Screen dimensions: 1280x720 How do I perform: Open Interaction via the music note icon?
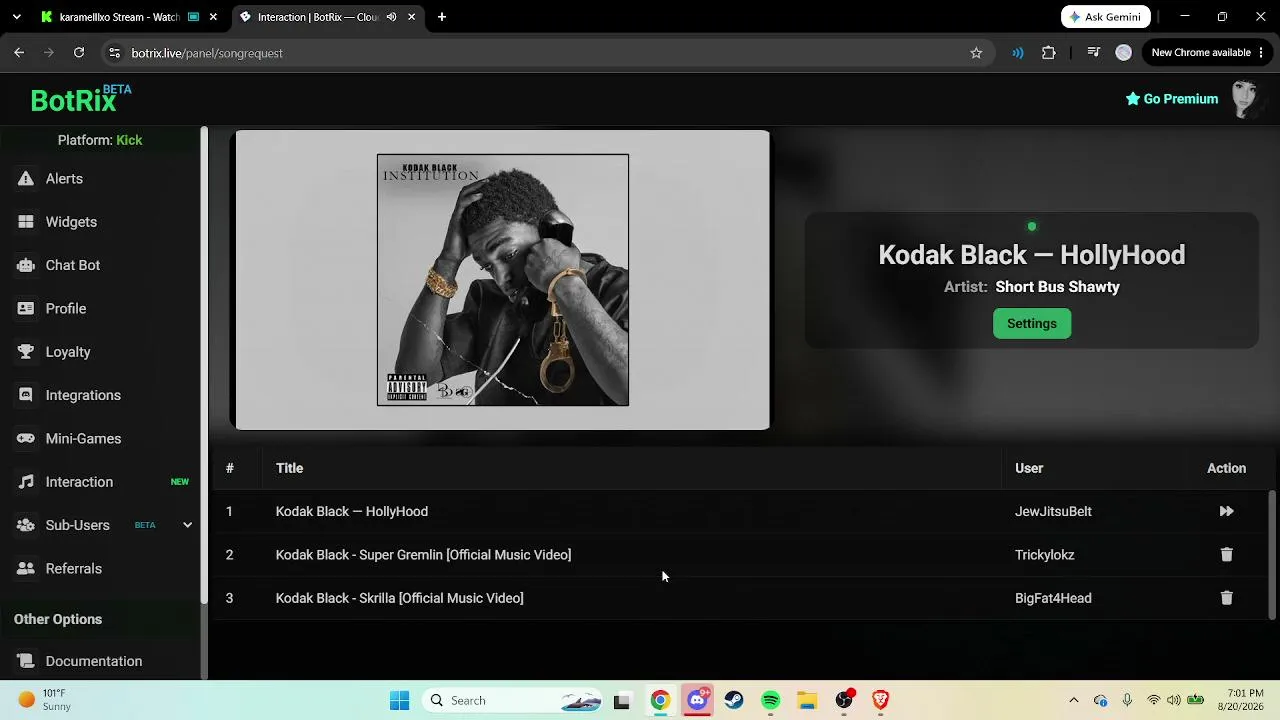(26, 482)
